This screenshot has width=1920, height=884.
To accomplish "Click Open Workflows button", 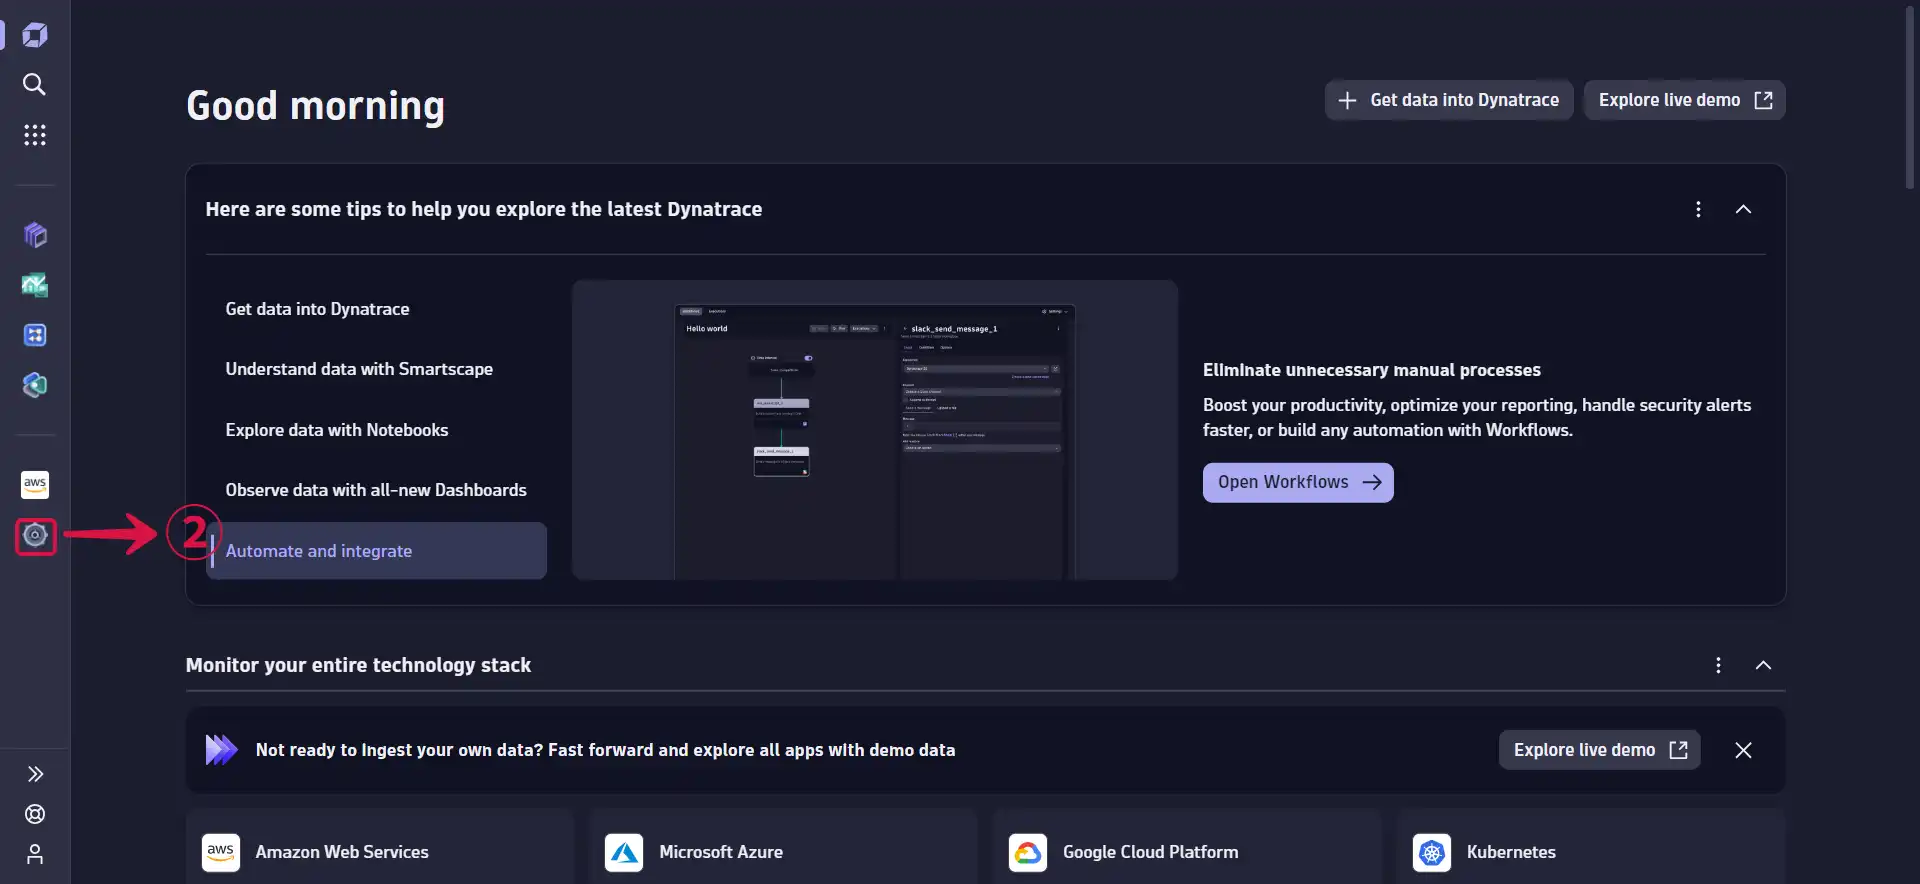I will click(x=1298, y=482).
